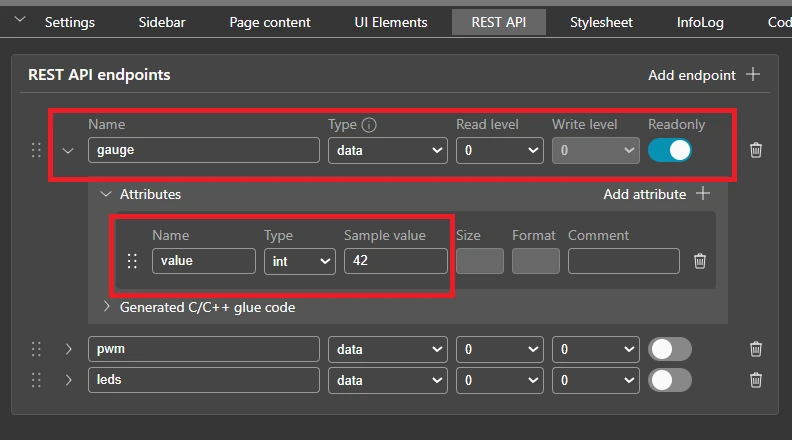Screen dimensions: 792x440
Task: Remove the leds endpoint via trash icon
Action: coord(756,380)
